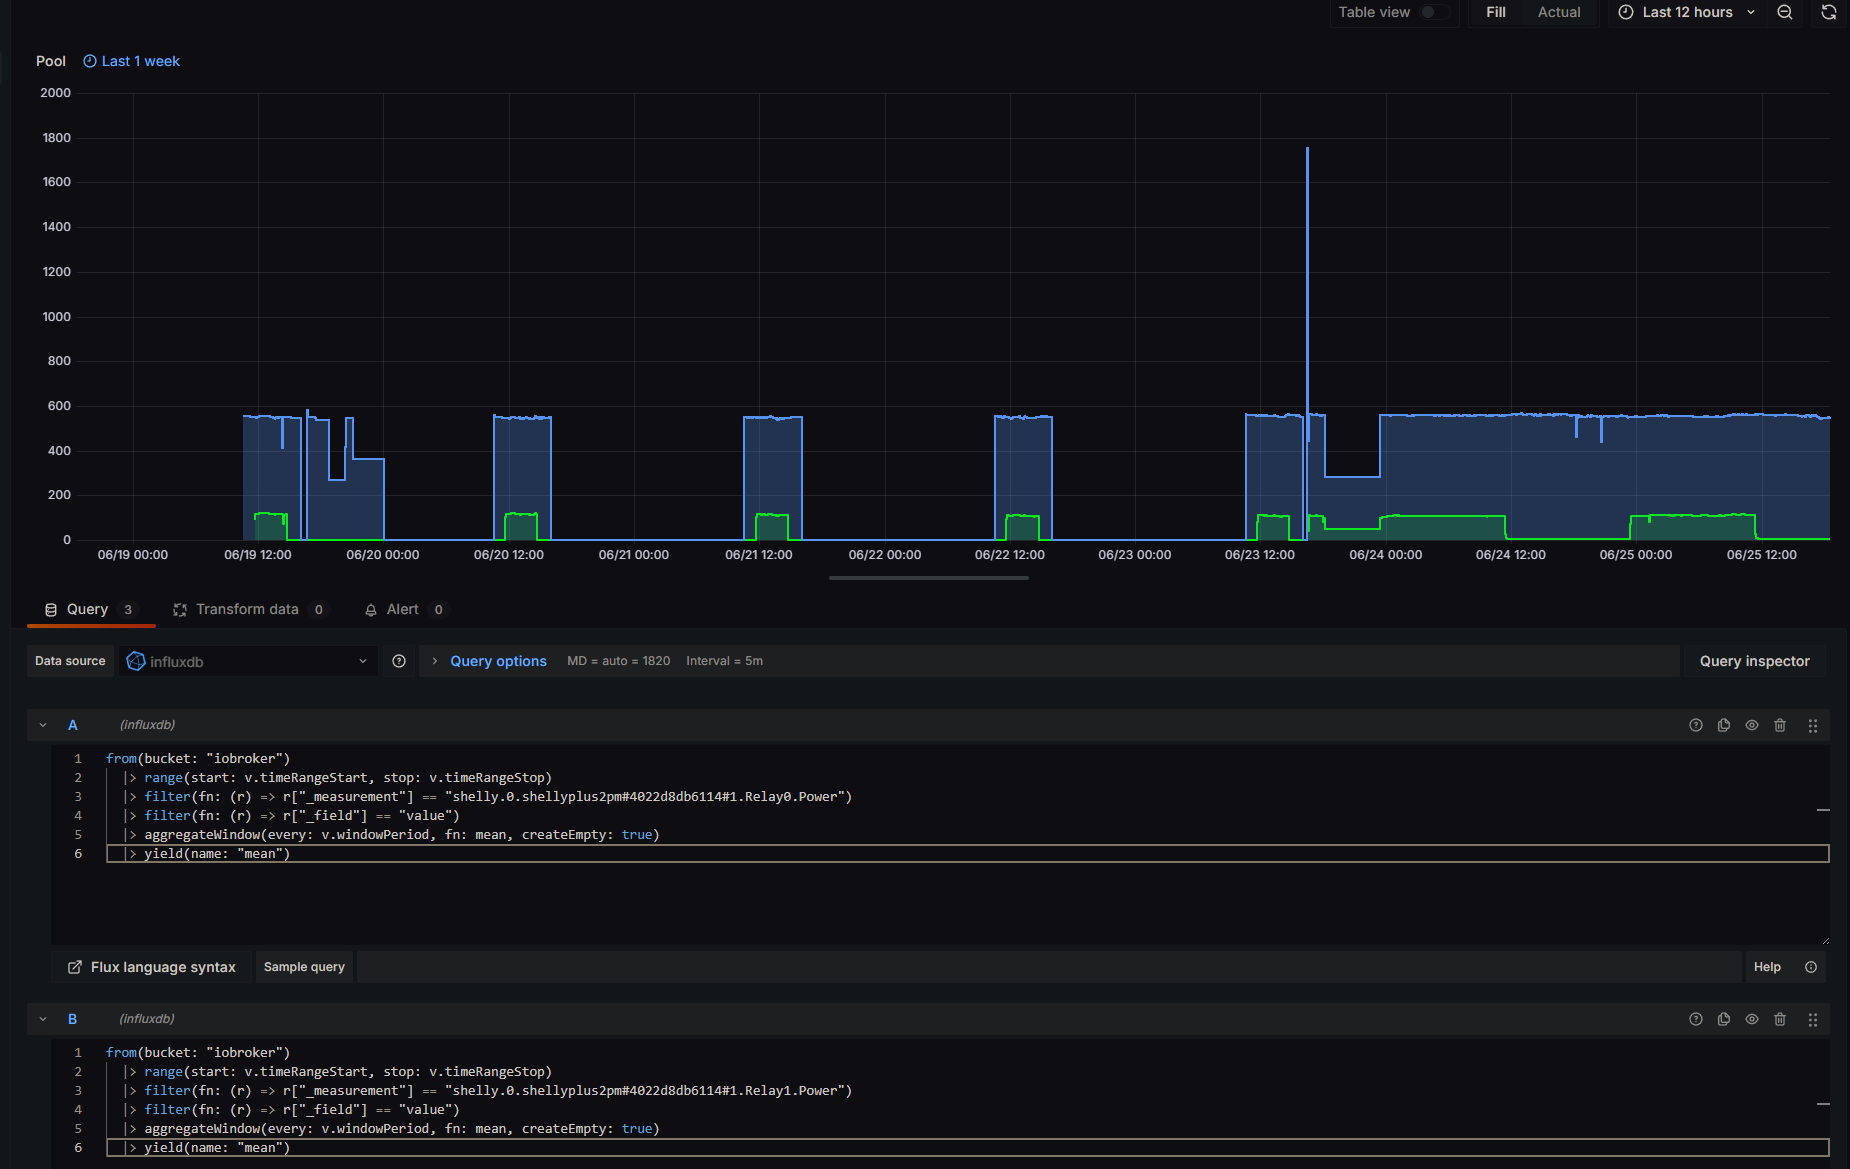
Task: Duplicate query B
Action: 1724,1019
